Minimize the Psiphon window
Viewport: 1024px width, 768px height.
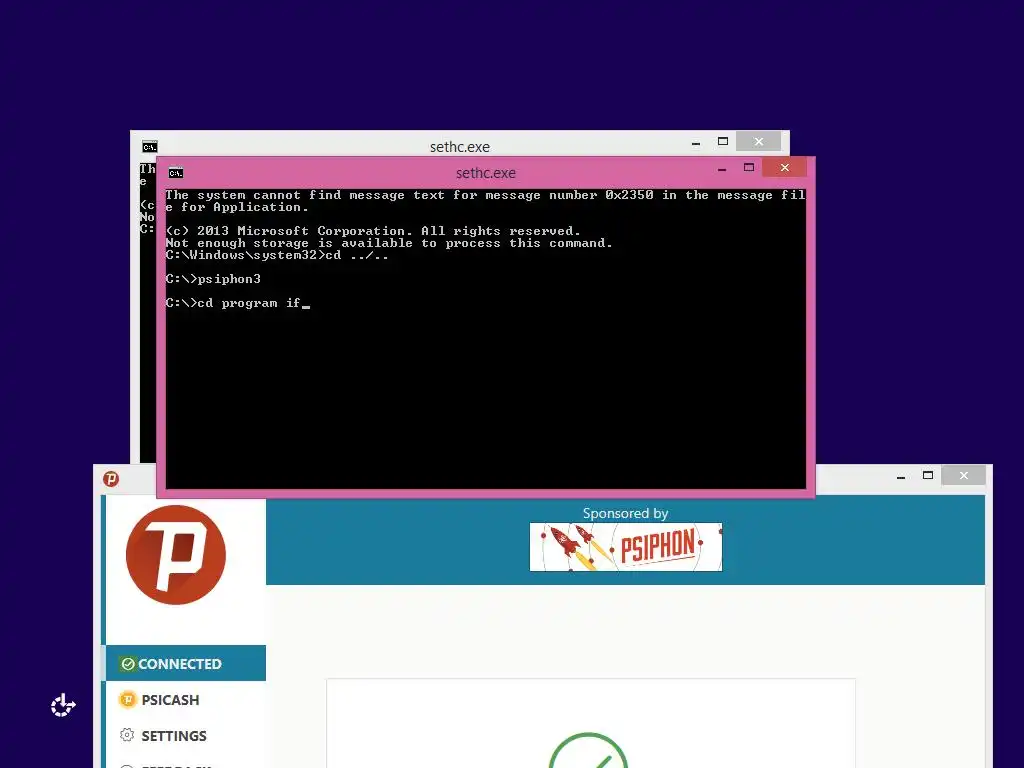pos(901,476)
